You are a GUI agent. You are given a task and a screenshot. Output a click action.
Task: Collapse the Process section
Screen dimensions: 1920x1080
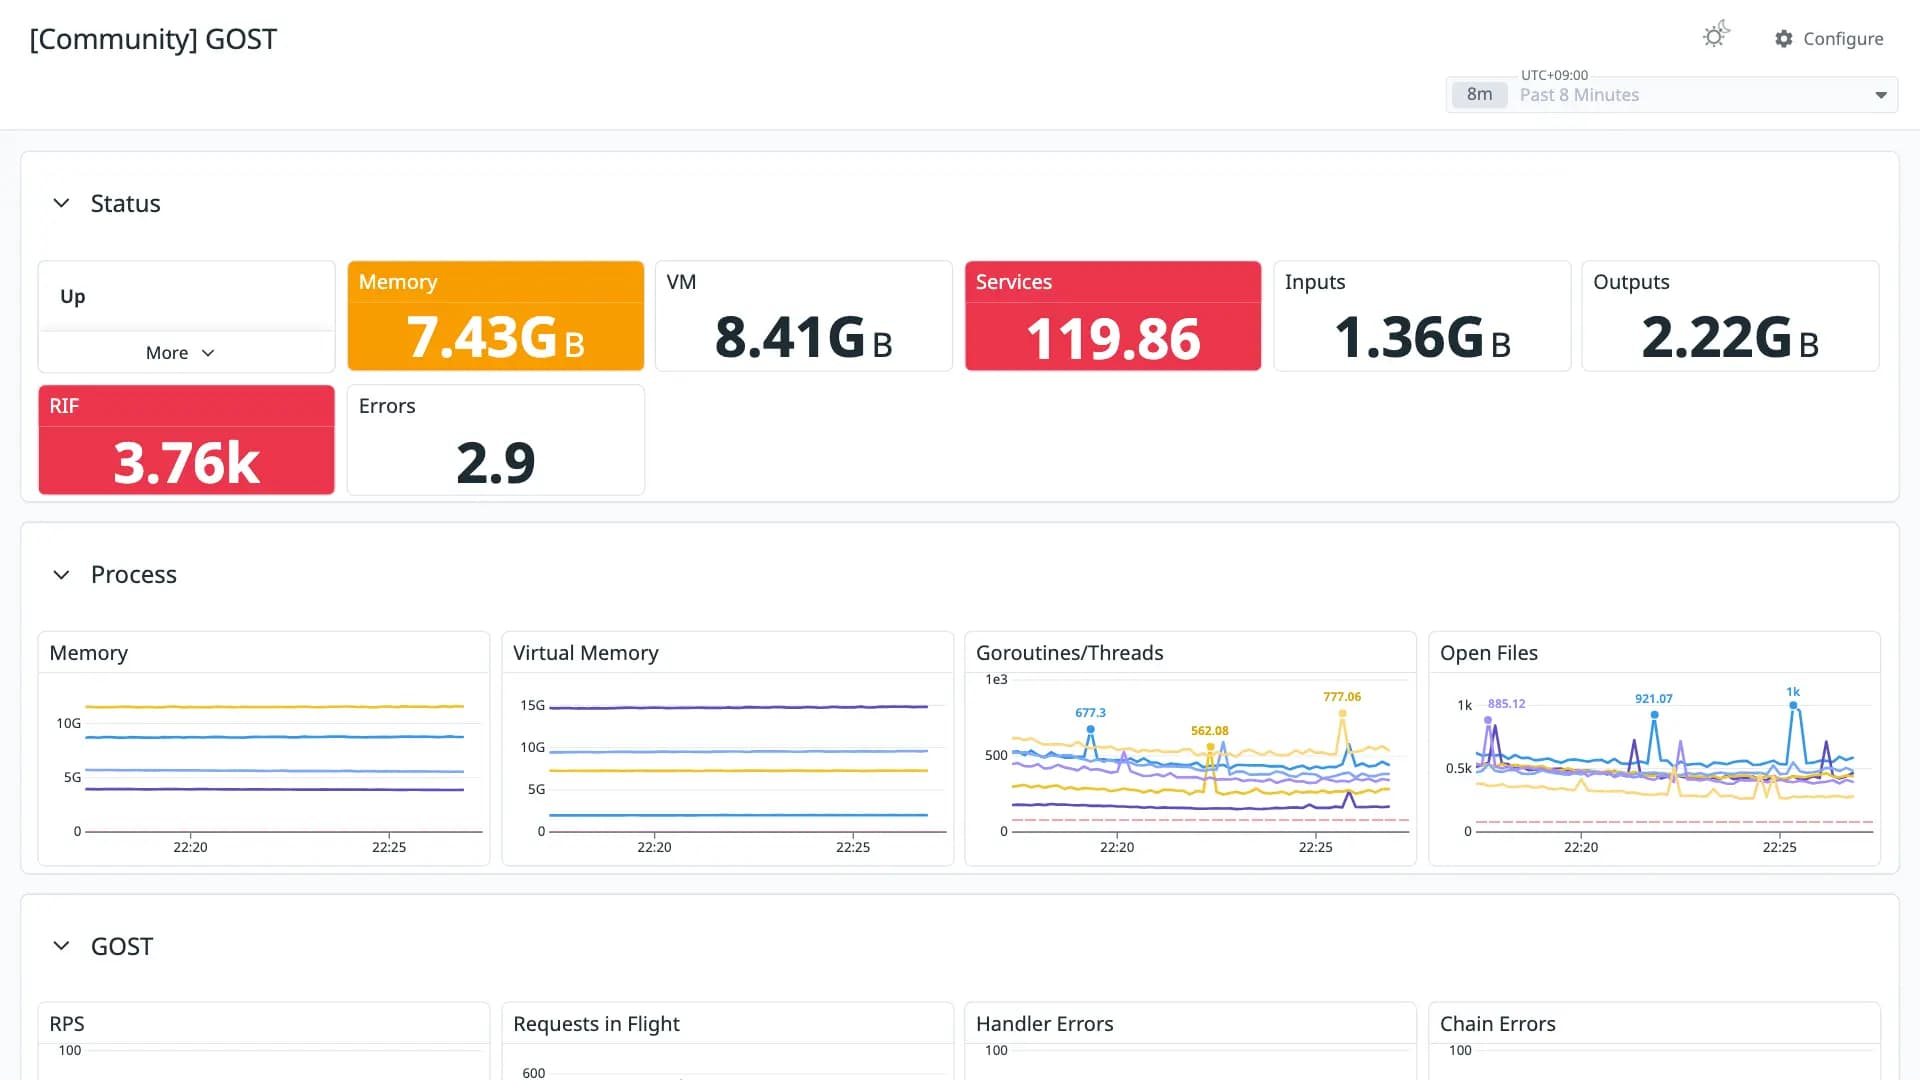point(61,574)
